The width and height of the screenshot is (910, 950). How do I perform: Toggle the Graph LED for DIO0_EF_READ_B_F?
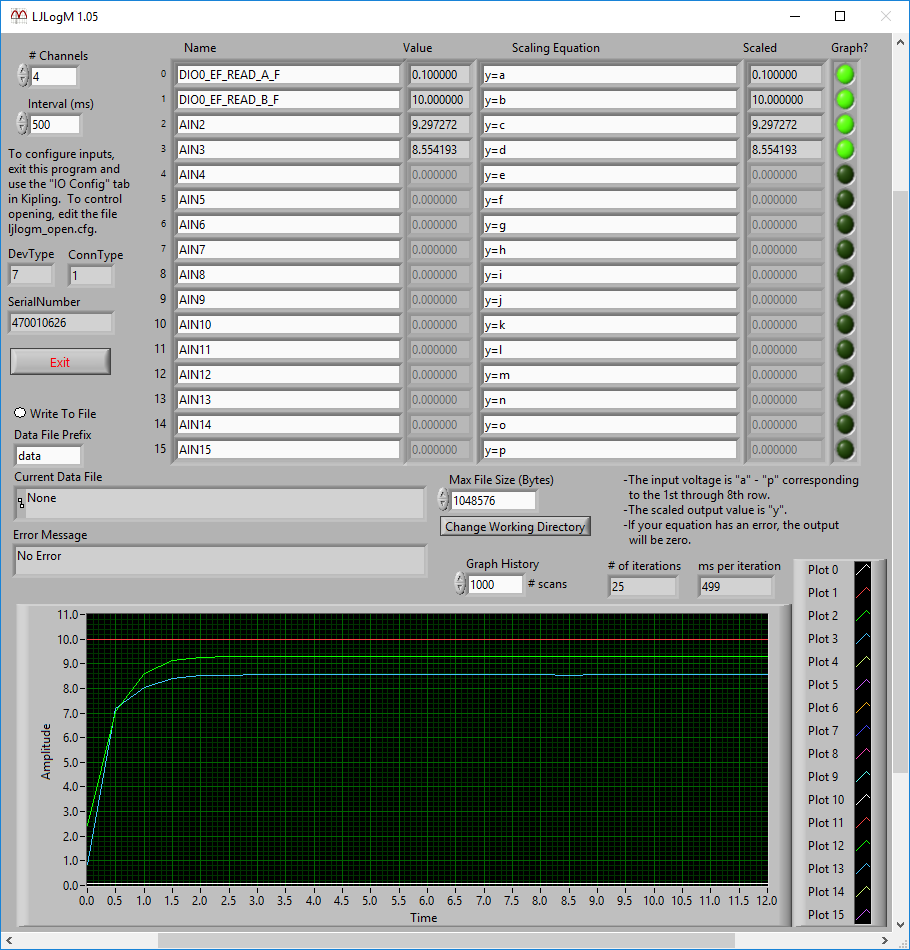(844, 99)
